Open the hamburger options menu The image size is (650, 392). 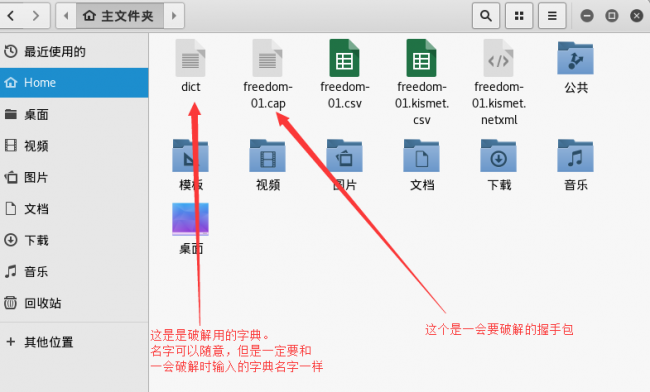tap(552, 16)
